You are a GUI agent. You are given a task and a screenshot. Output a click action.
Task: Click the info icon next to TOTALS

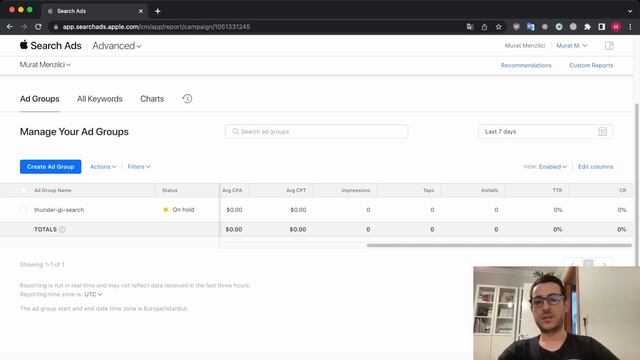62,229
